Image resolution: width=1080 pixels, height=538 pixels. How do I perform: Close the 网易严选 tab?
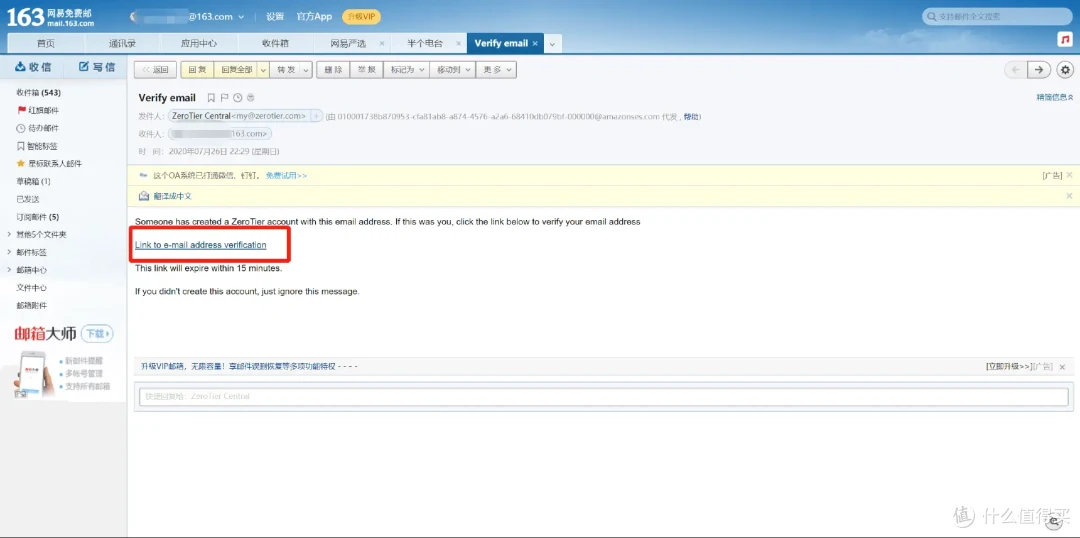point(382,43)
